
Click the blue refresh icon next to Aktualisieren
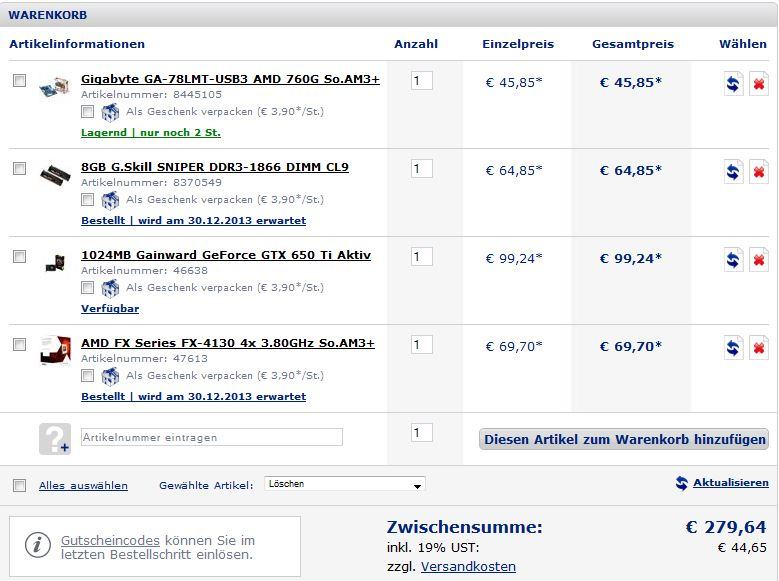tap(682, 483)
